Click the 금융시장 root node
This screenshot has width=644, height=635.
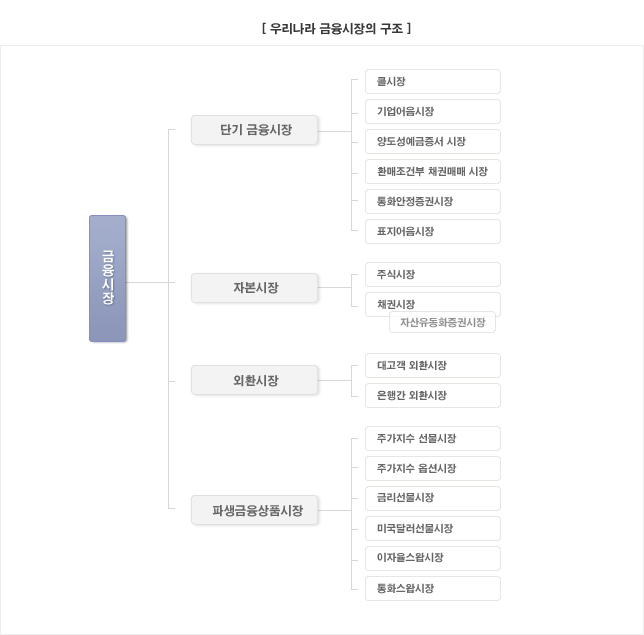(108, 278)
